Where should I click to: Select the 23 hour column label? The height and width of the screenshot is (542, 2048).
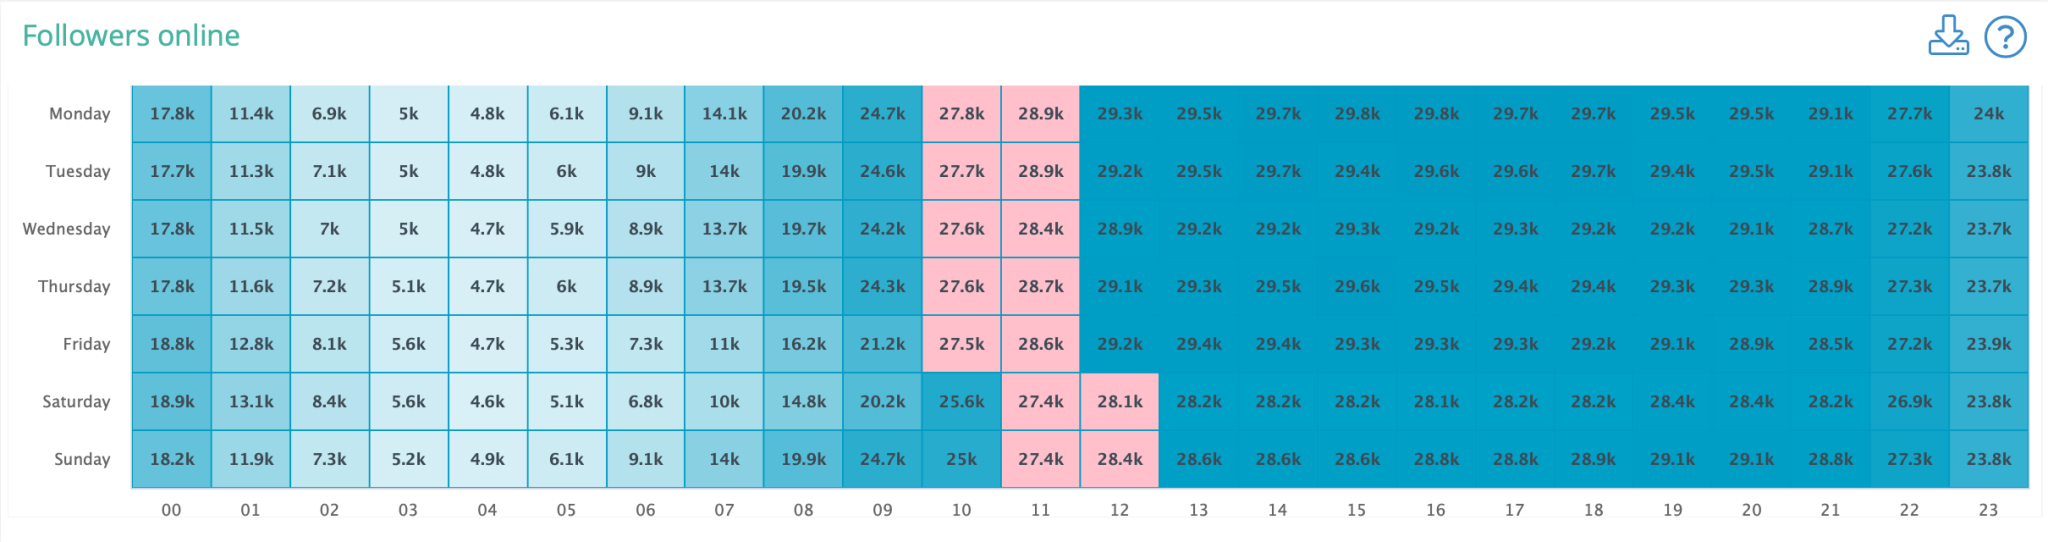[x=1988, y=510]
